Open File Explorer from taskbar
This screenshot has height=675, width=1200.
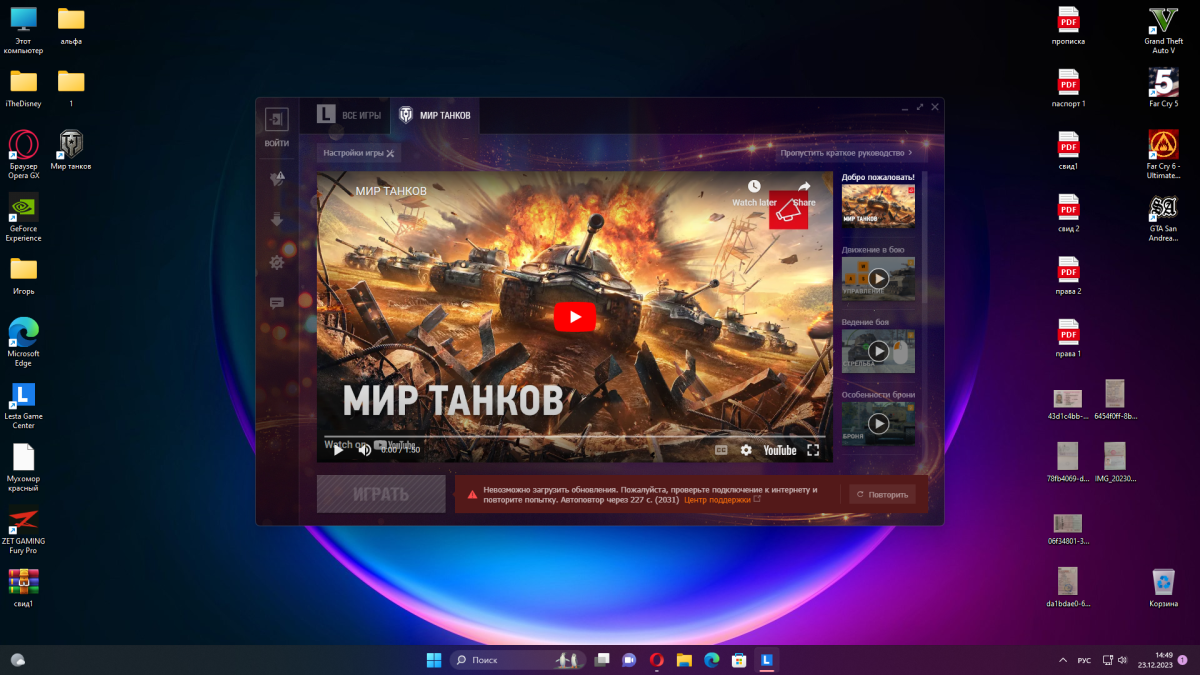[x=684, y=659]
